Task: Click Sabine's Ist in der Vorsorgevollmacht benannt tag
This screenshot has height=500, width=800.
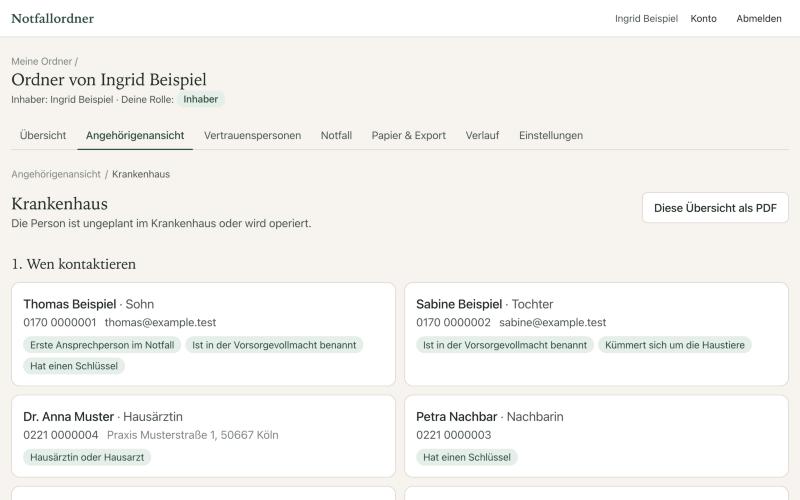Action: point(505,345)
